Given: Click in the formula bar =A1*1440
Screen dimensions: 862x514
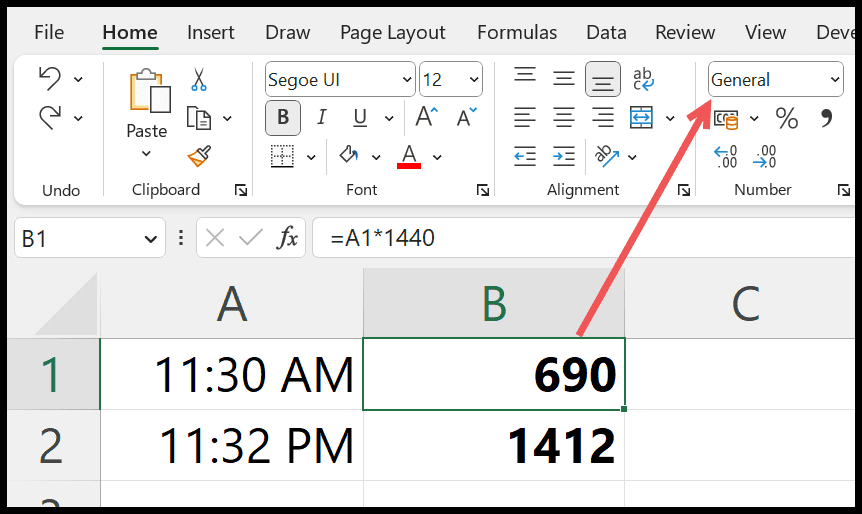Looking at the screenshot, I should point(583,237).
